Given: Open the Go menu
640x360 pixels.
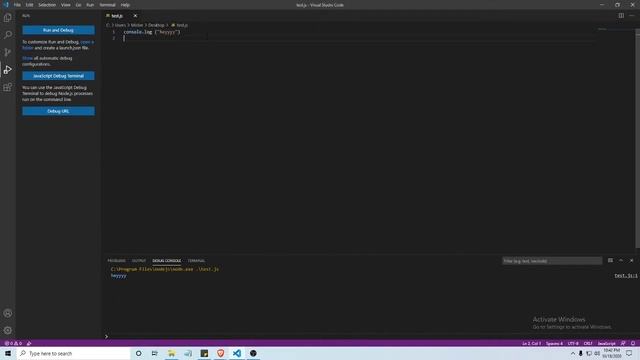Looking at the screenshot, I should click(x=78, y=5).
